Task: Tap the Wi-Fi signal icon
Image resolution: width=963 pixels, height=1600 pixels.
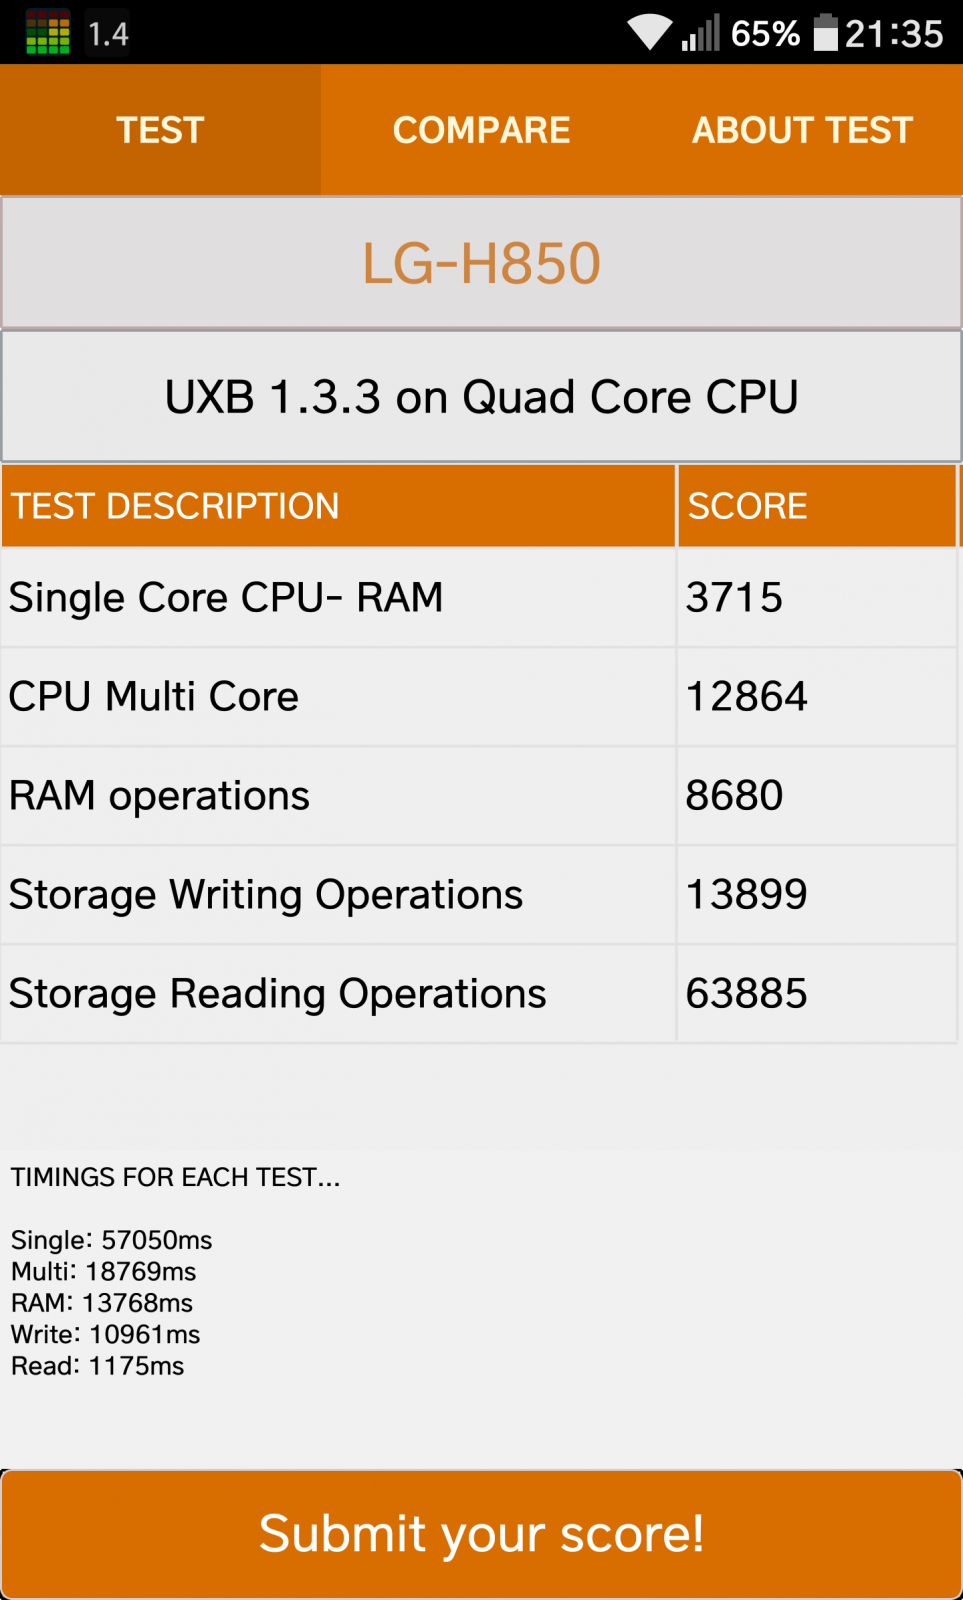Action: coord(650,32)
